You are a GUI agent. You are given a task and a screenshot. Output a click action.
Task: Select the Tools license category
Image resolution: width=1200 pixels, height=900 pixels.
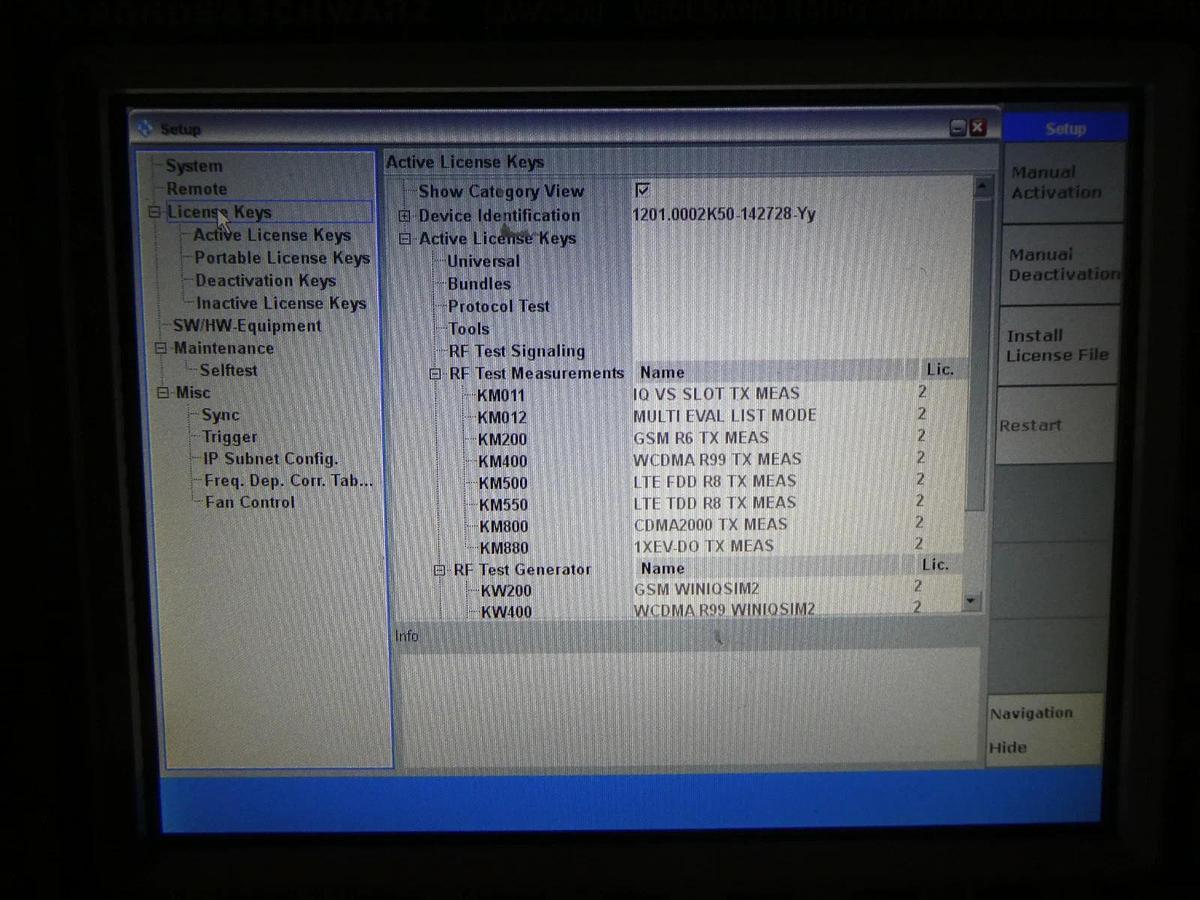pos(469,329)
